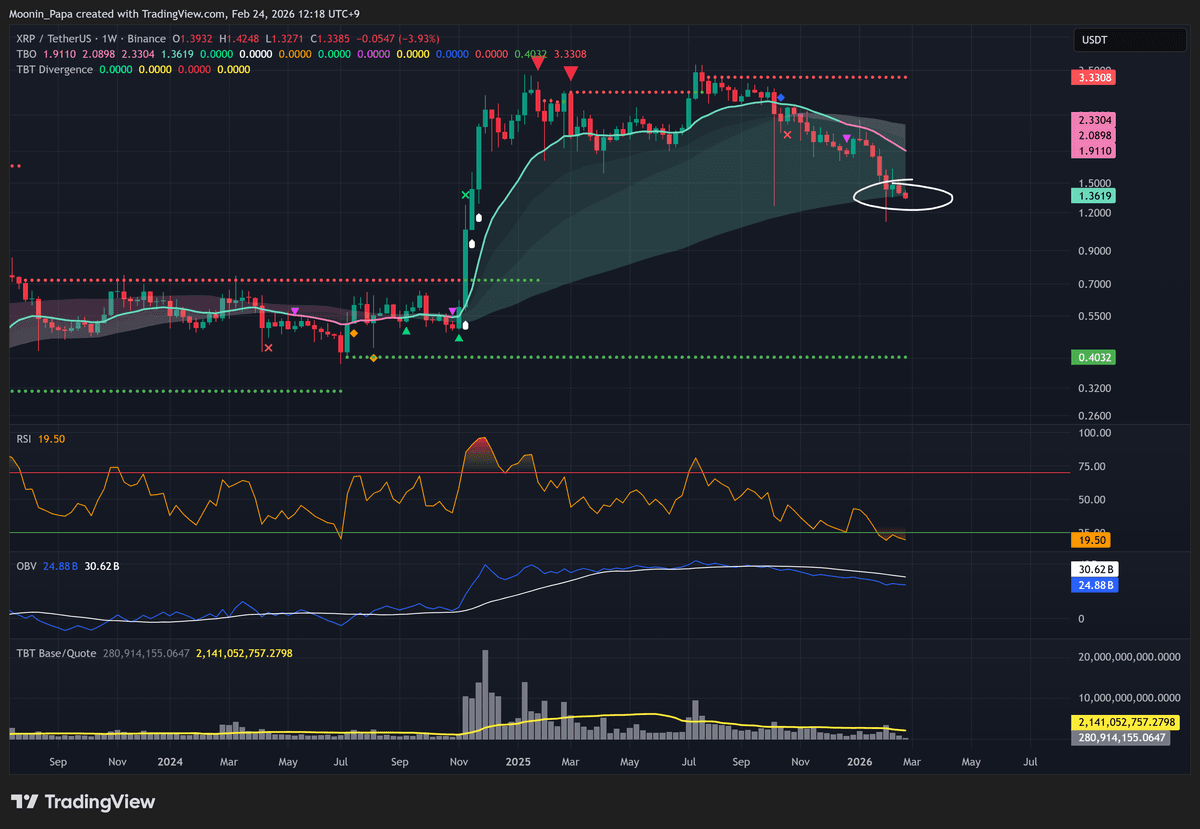
Task: Click the 0.2600 price scale tick
Action: tap(1093, 416)
